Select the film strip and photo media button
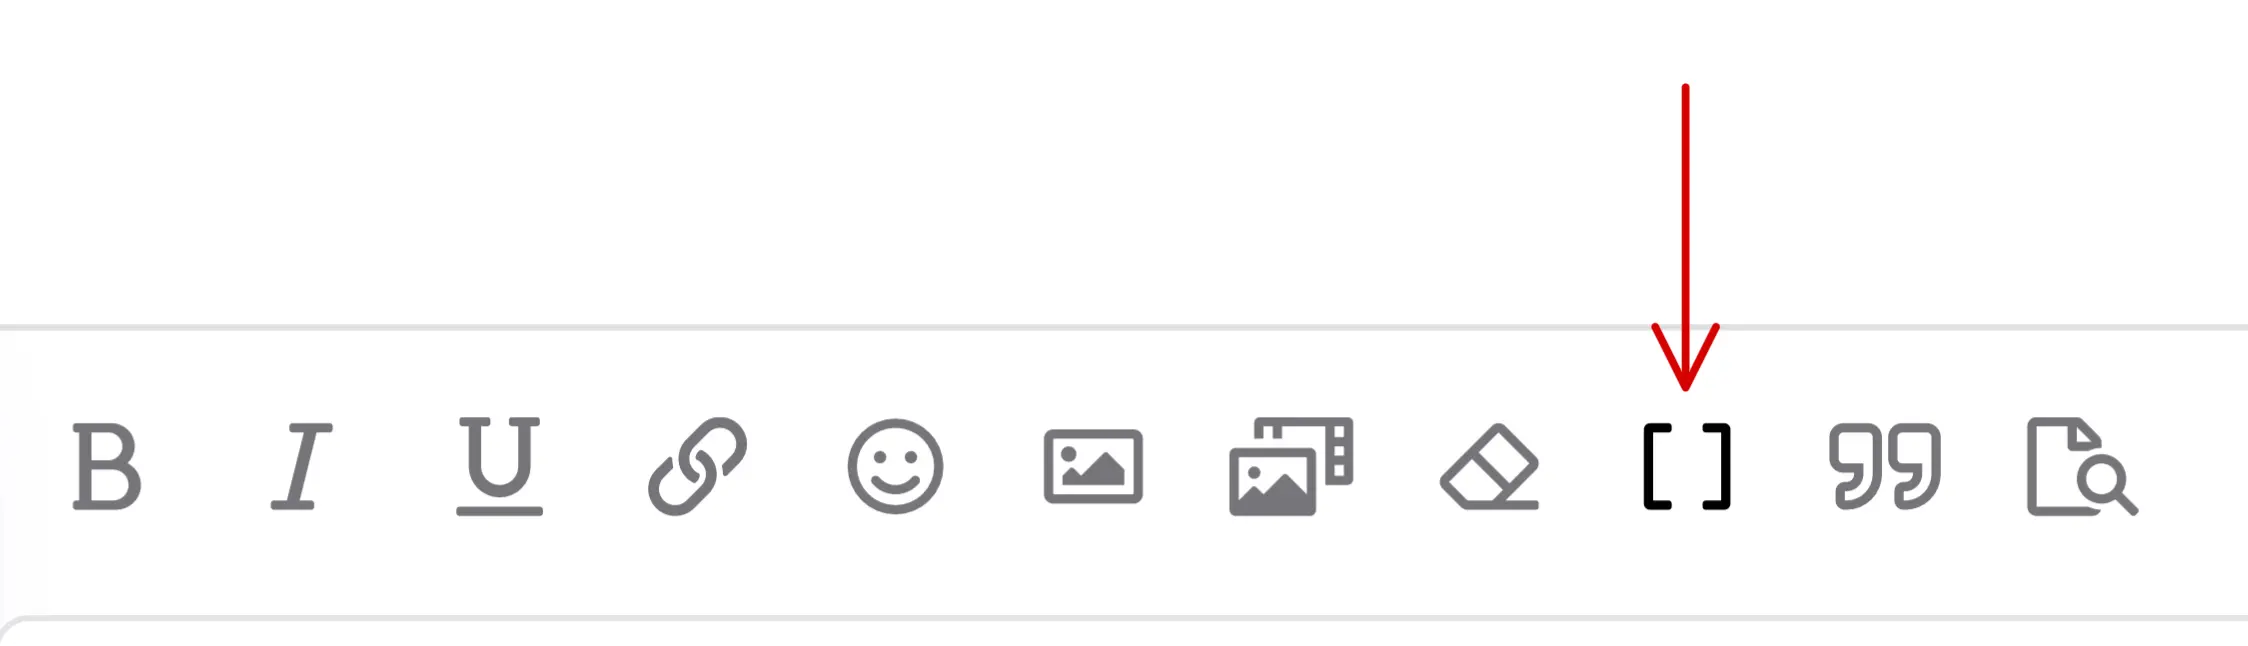Screen dimensions: 2248x646 [x=1291, y=466]
